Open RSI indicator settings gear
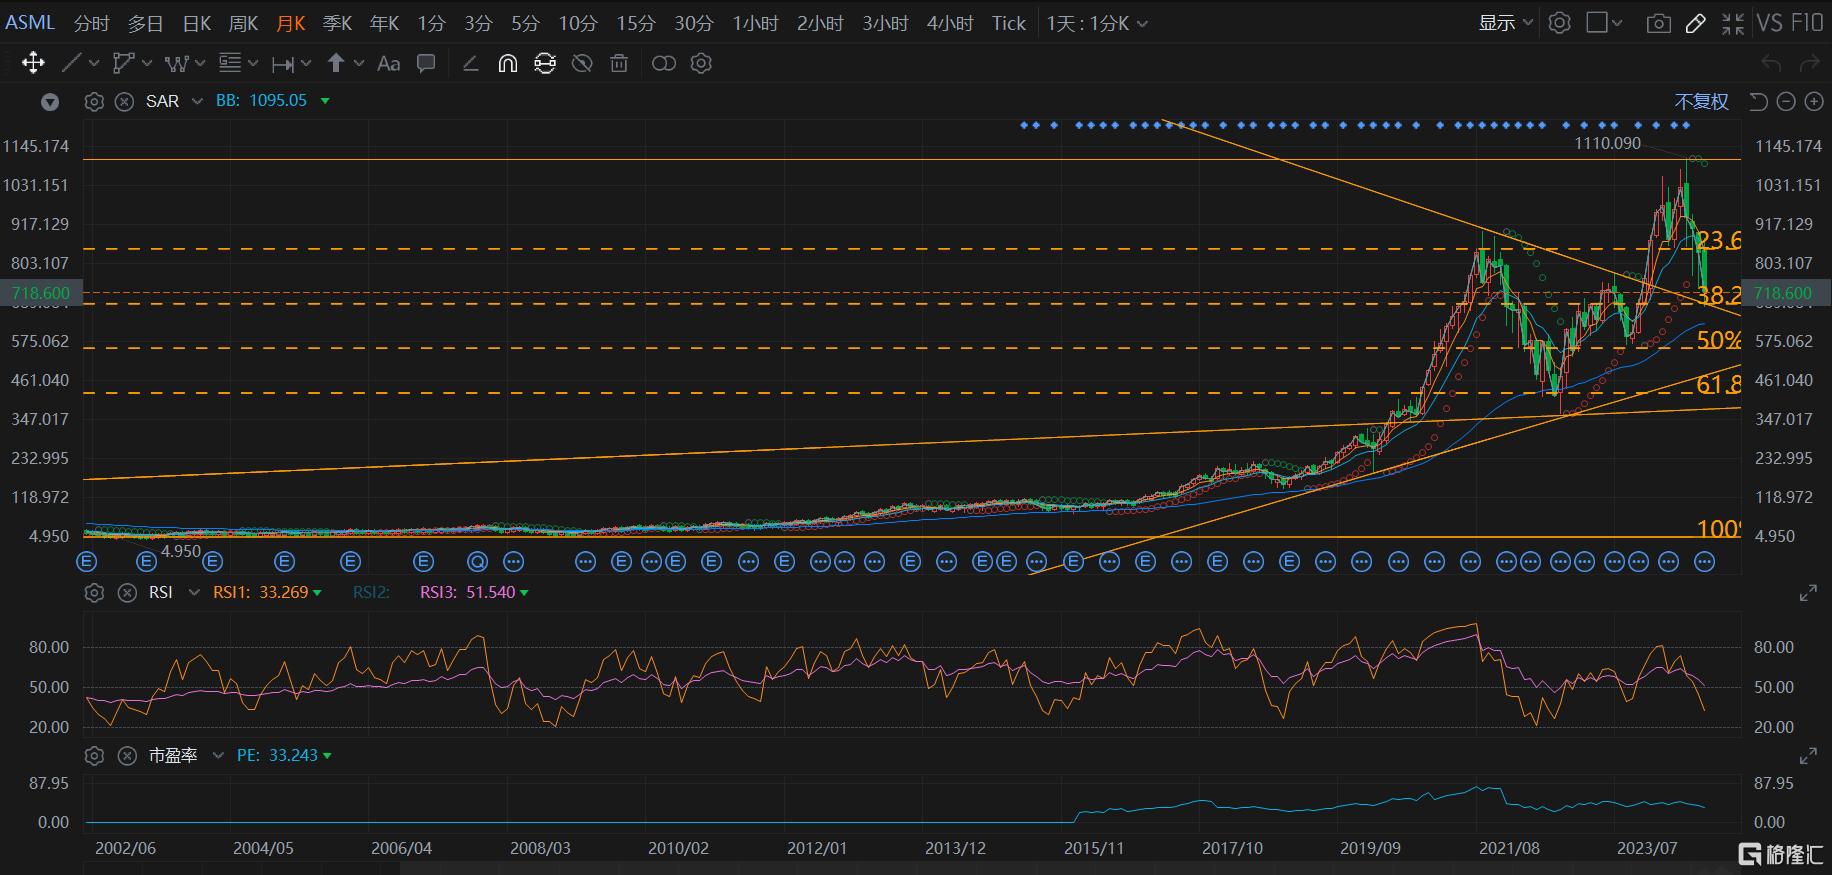 click(x=94, y=592)
